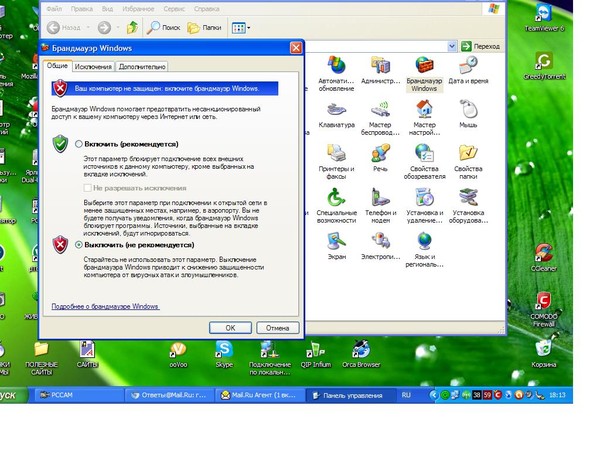This screenshot has width=600, height=450.
Task: Open Установка оборудования icon
Action: (x=468, y=205)
